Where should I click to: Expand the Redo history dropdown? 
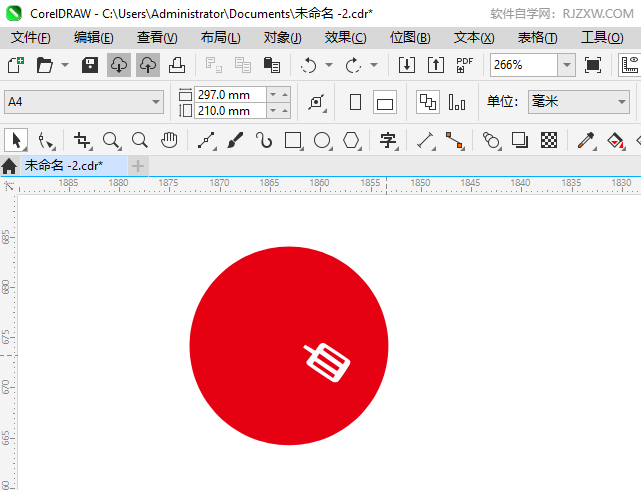374,65
